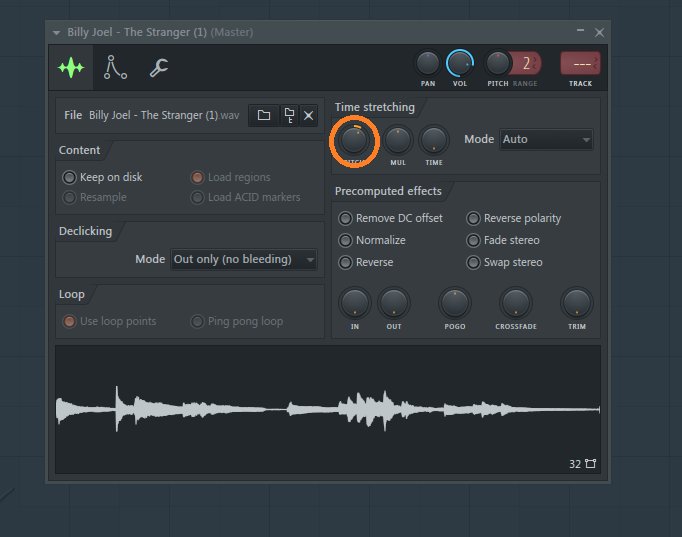The height and width of the screenshot is (537, 682).
Task: Enable Swap stereo
Action: [505, 263]
